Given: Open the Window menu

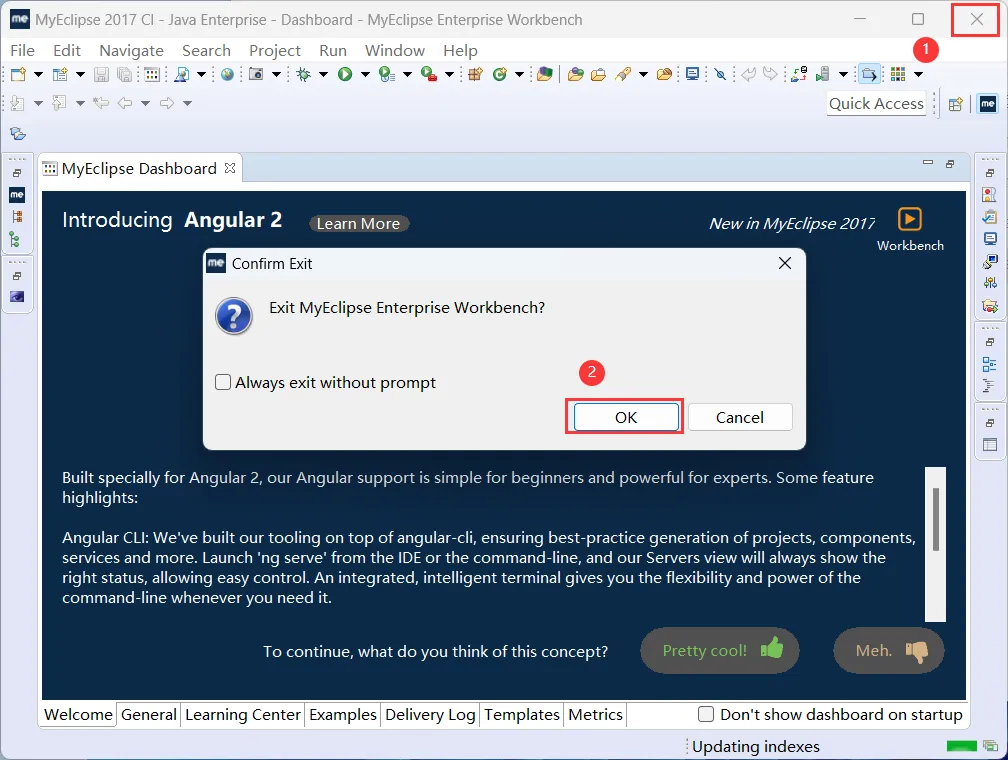Looking at the screenshot, I should point(395,51).
